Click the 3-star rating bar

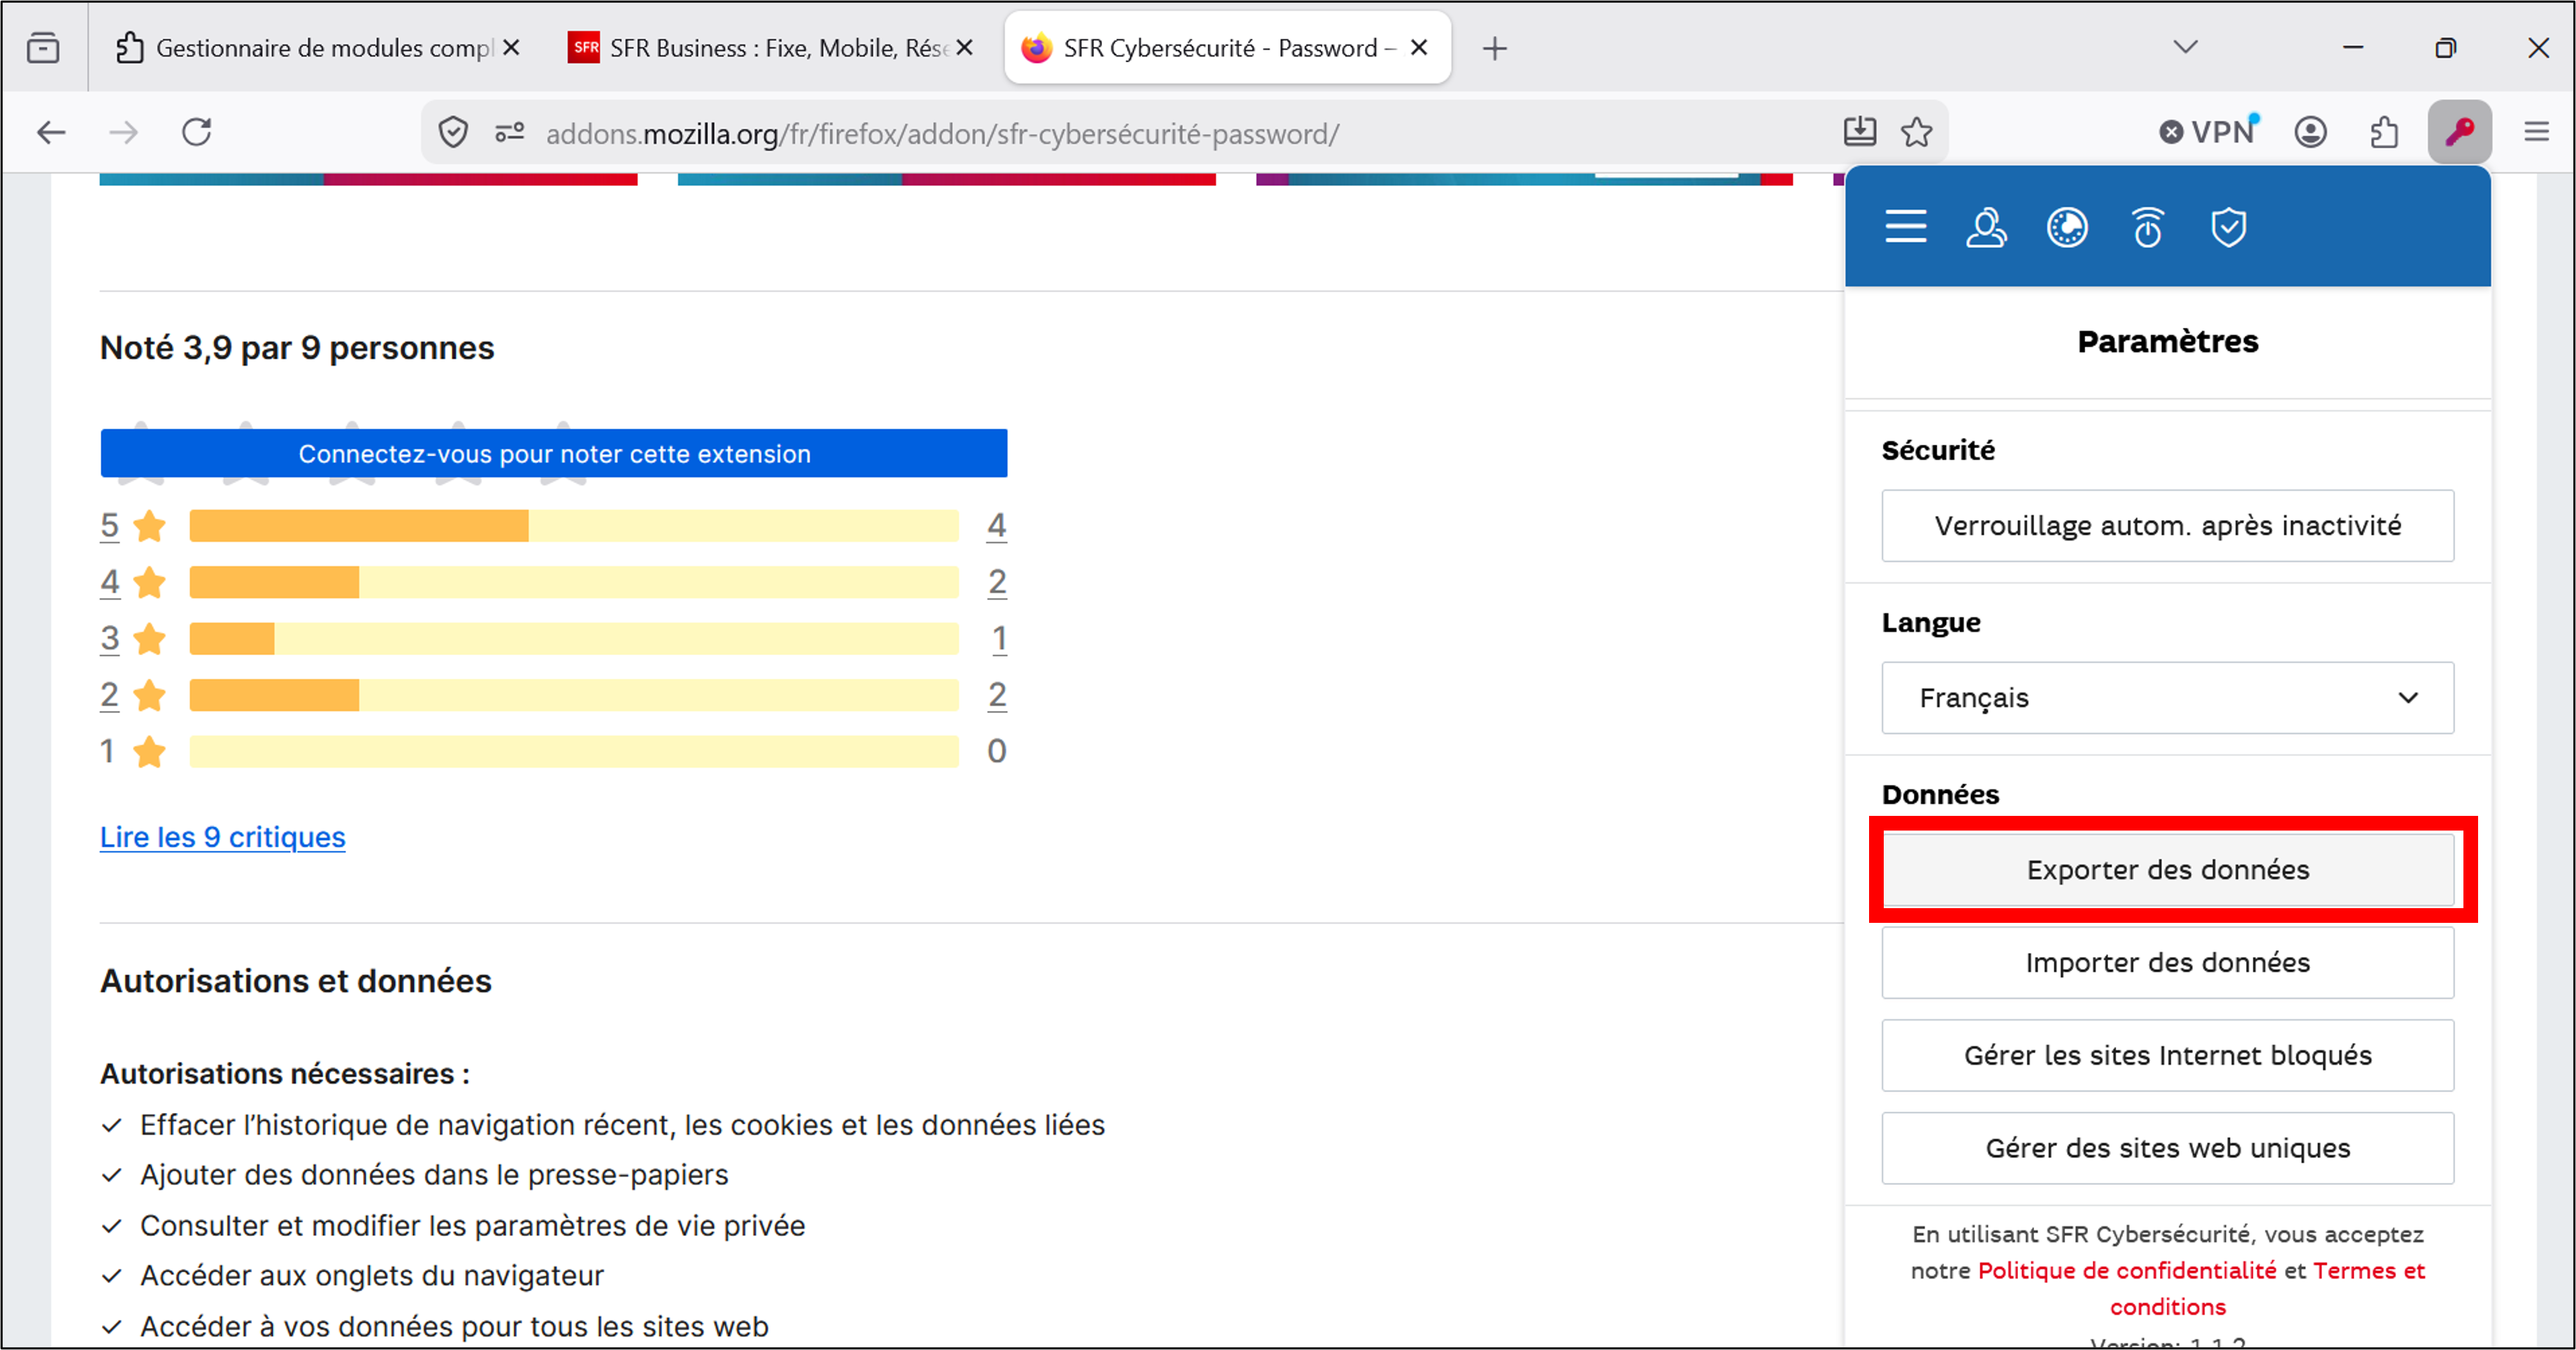coord(574,638)
